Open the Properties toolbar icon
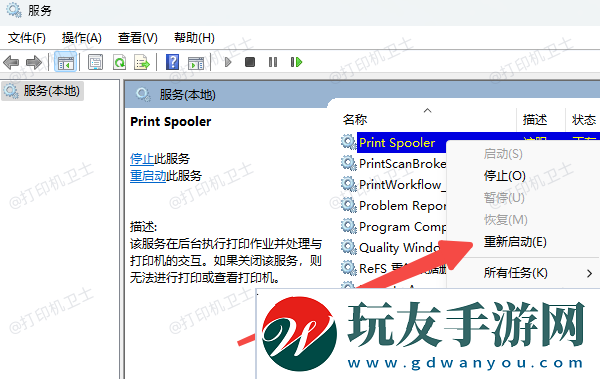Viewport: 600px width, 379px height. tap(95, 62)
